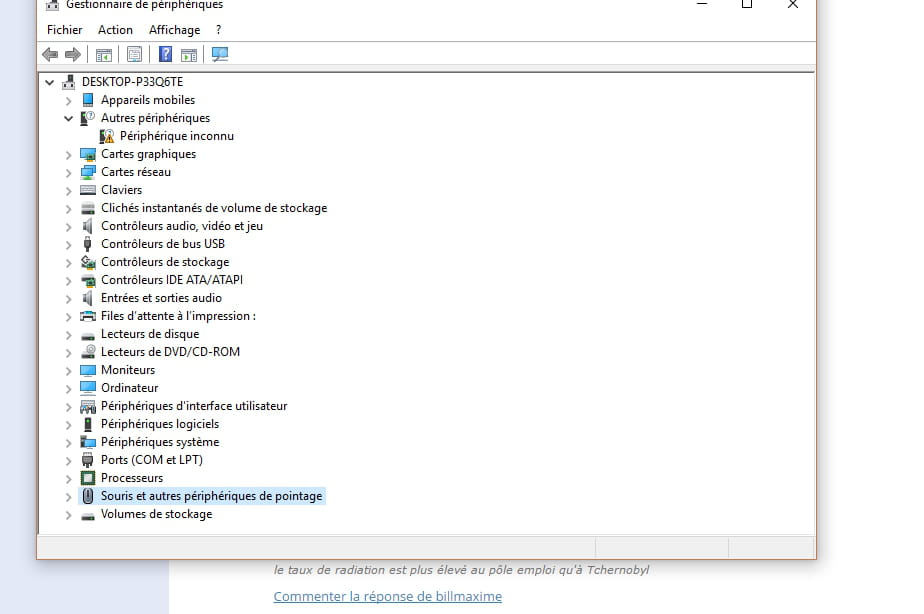Follow the Commenter la réponse de billmaxime link
Image resolution: width=924 pixels, height=614 pixels.
[x=388, y=596]
